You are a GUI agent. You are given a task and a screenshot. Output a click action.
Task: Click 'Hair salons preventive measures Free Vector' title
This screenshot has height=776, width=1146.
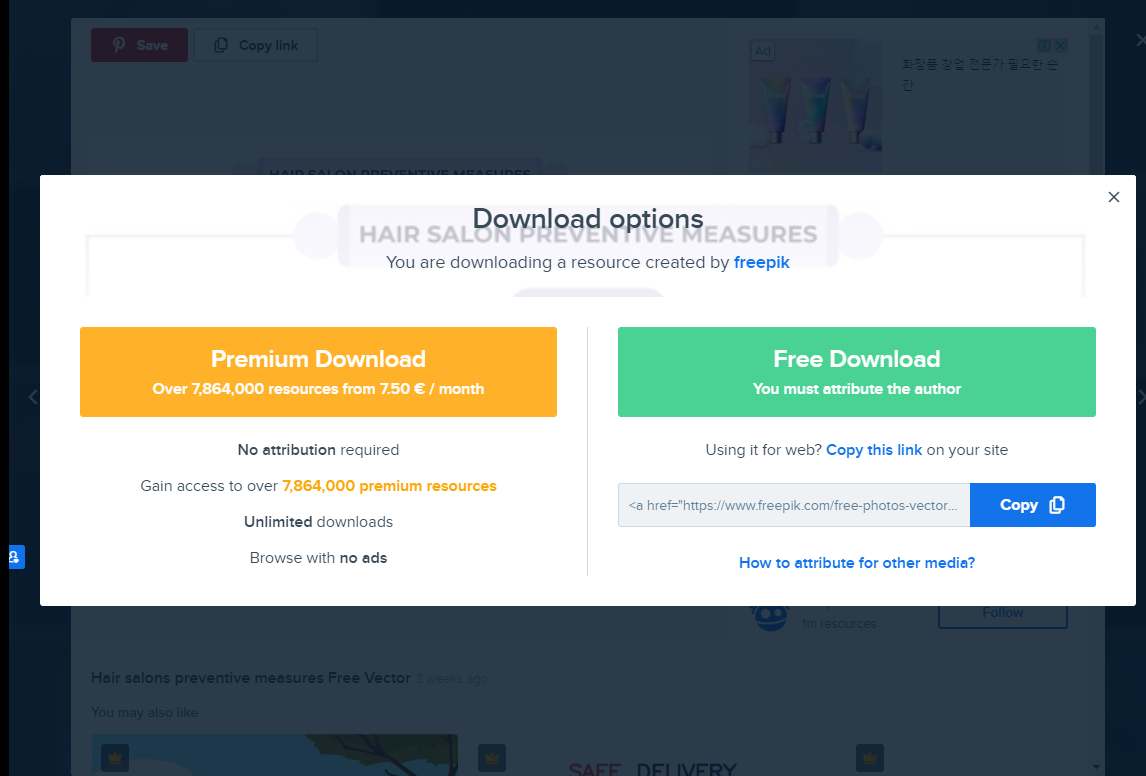click(251, 678)
